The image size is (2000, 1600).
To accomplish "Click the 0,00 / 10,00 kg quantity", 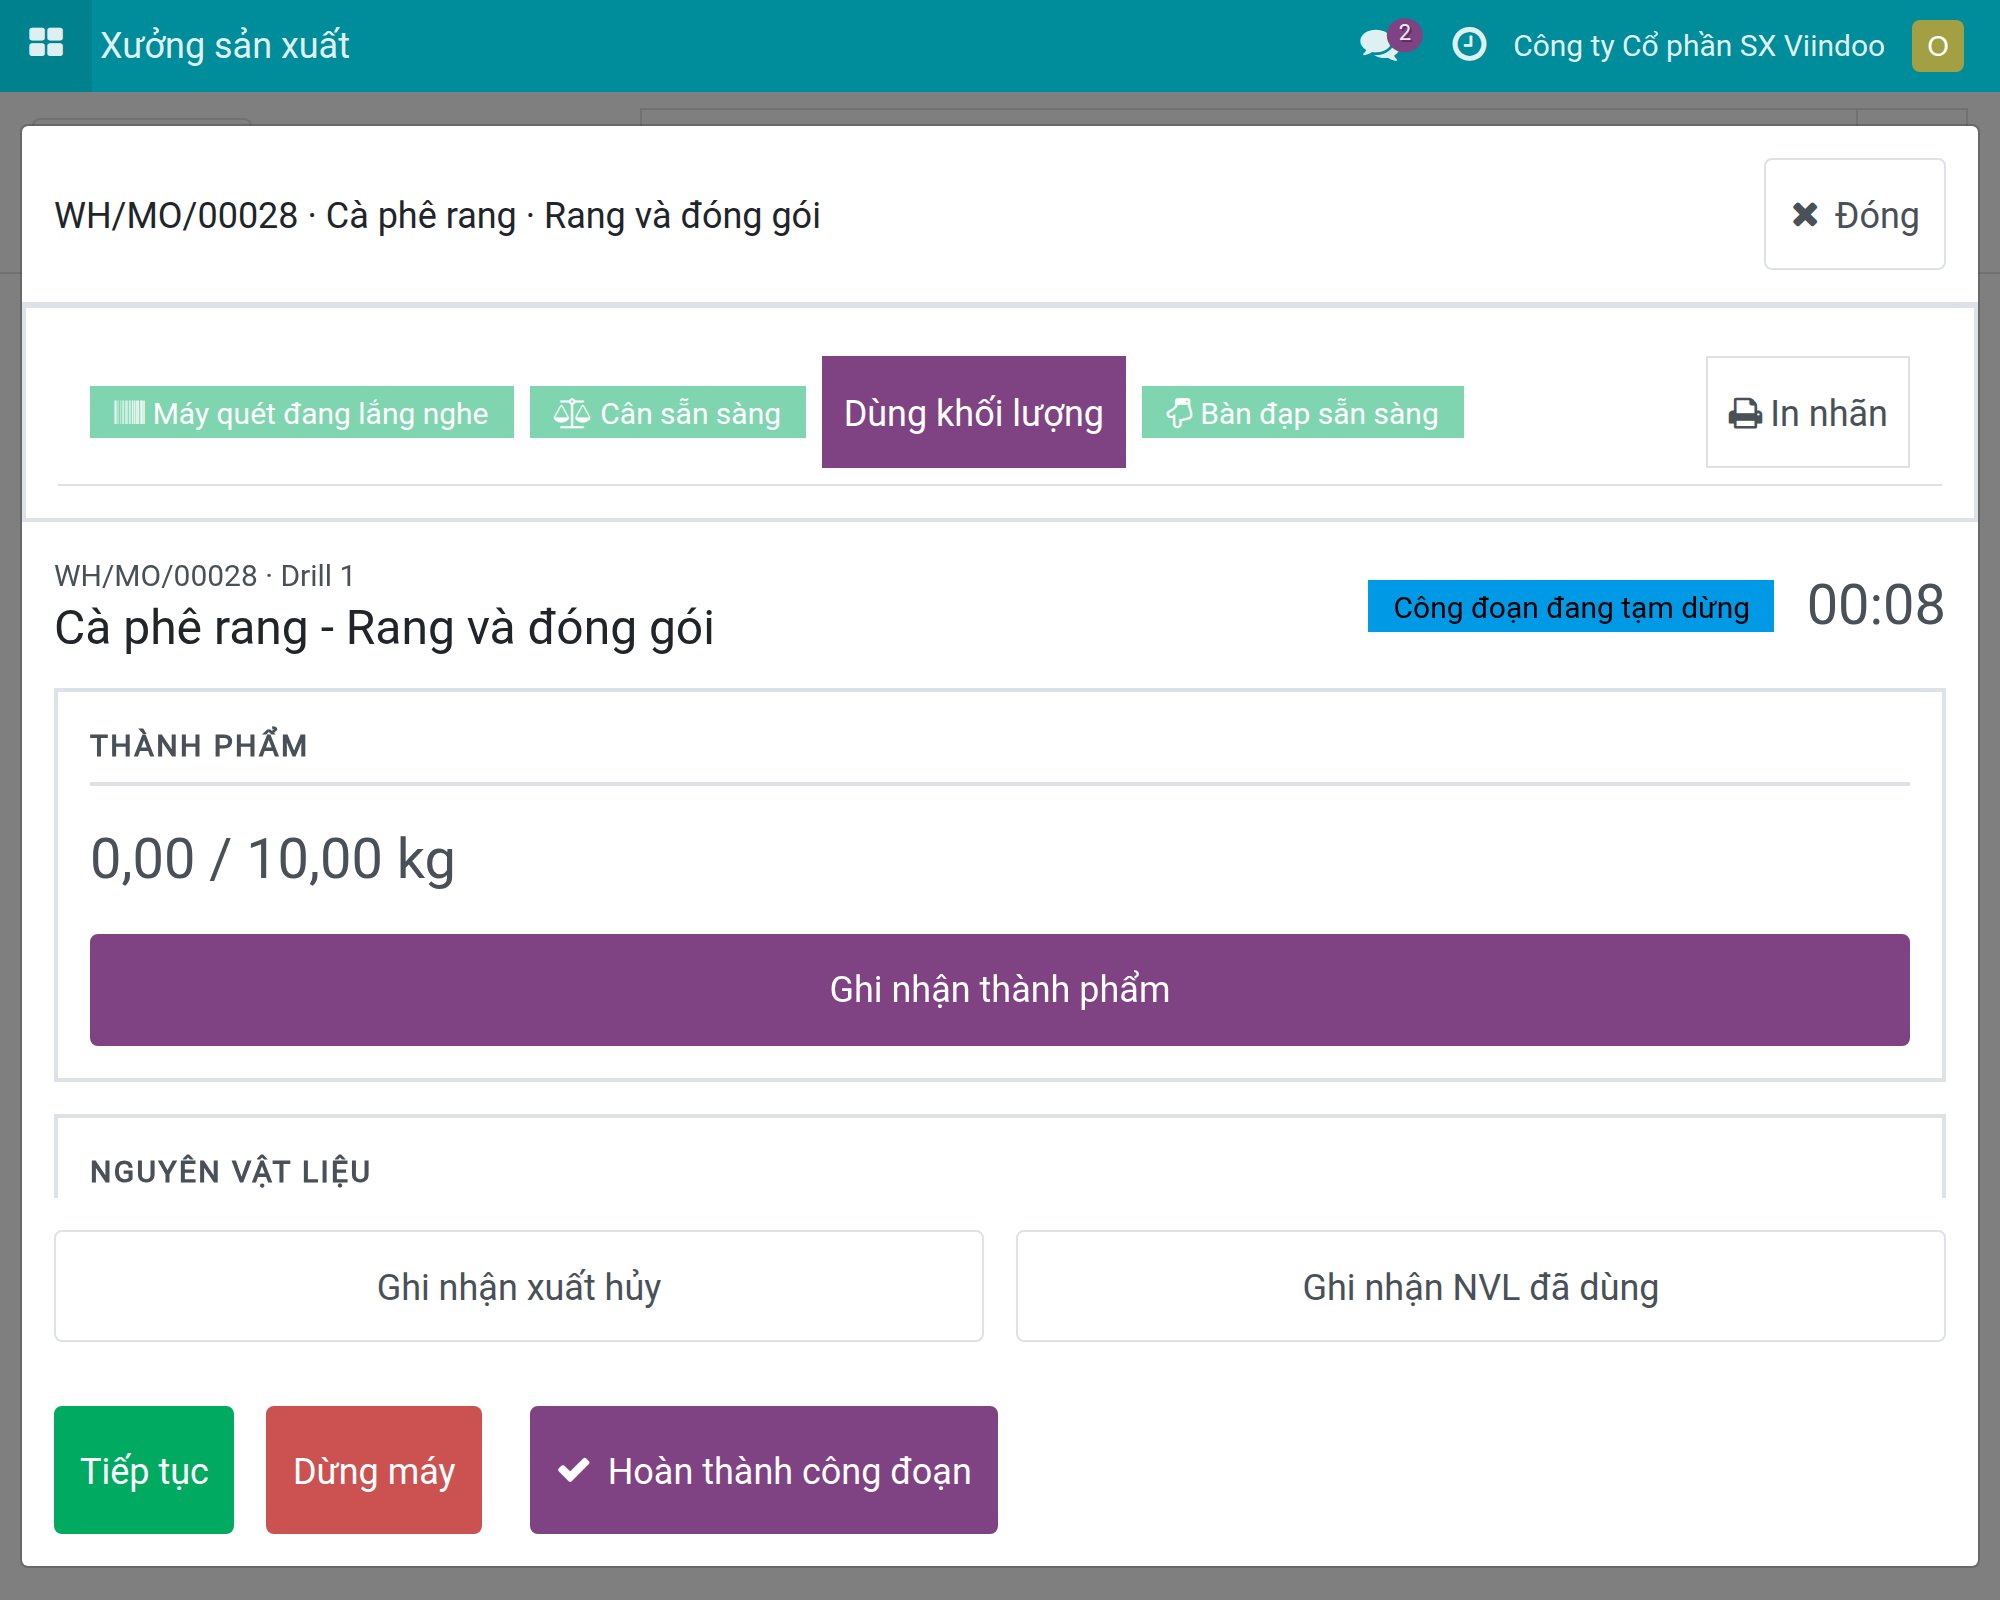I will (272, 859).
